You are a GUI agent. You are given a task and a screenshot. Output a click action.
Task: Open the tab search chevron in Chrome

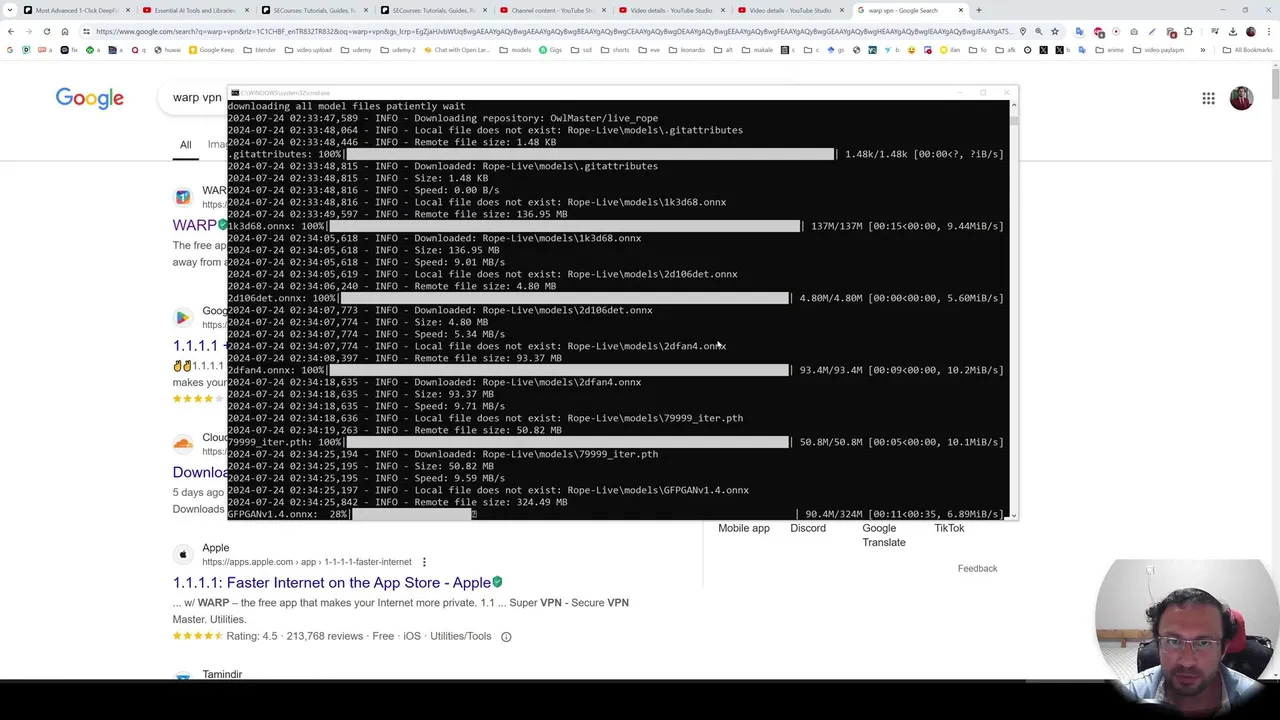pos(11,10)
